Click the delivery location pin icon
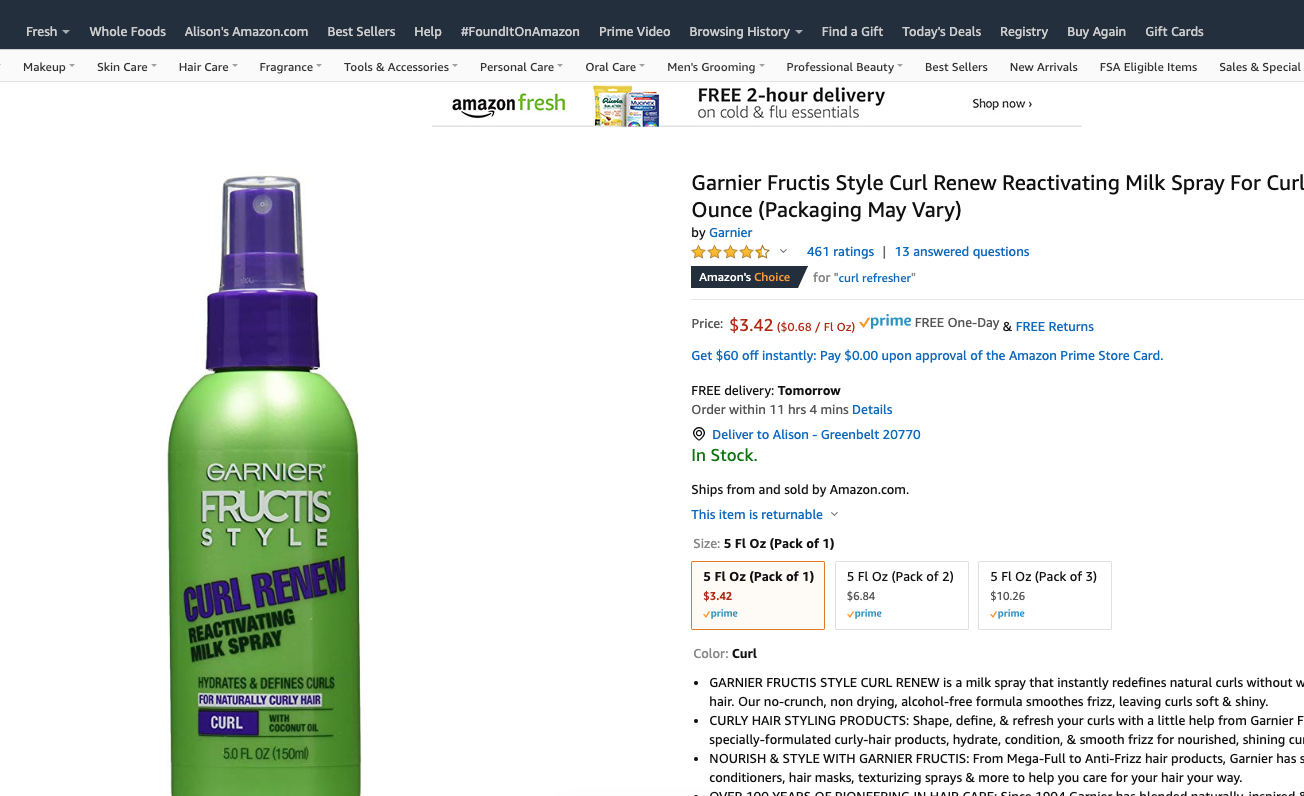This screenshot has width=1304, height=796. tap(699, 434)
